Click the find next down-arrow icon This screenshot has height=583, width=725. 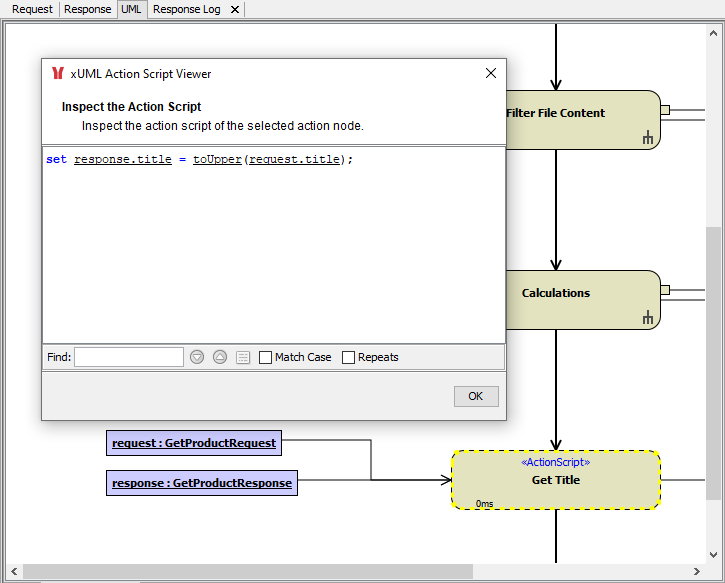[197, 357]
